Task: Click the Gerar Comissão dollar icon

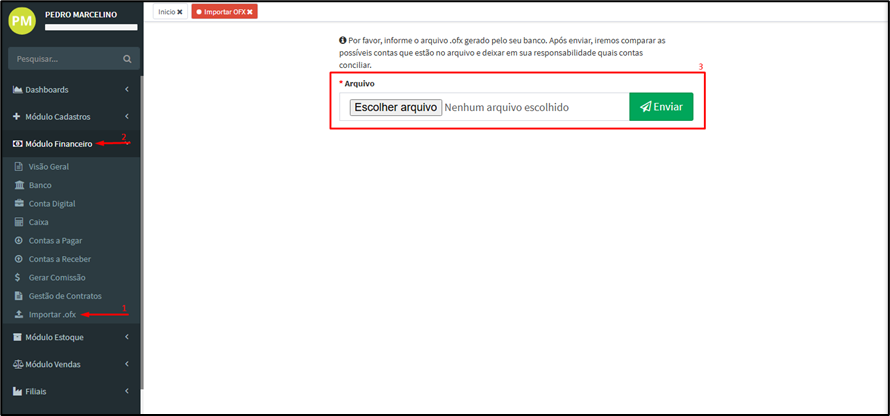Action: point(18,277)
